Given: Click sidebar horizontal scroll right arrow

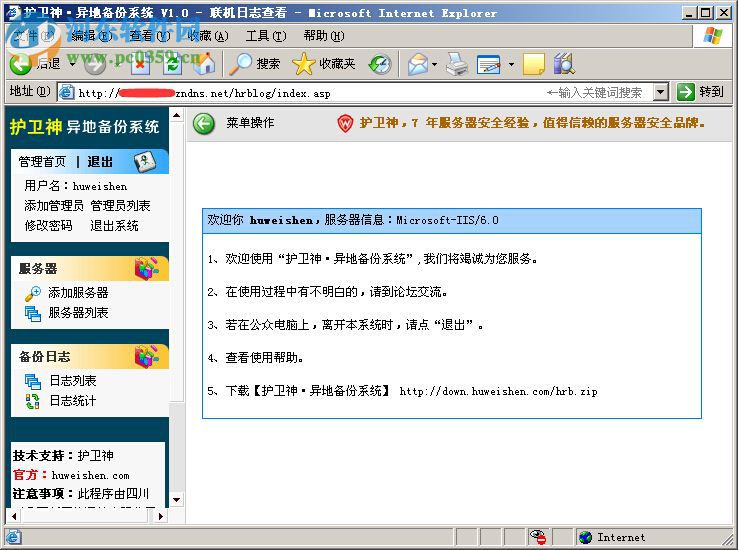Looking at the screenshot, I should click(x=161, y=516).
